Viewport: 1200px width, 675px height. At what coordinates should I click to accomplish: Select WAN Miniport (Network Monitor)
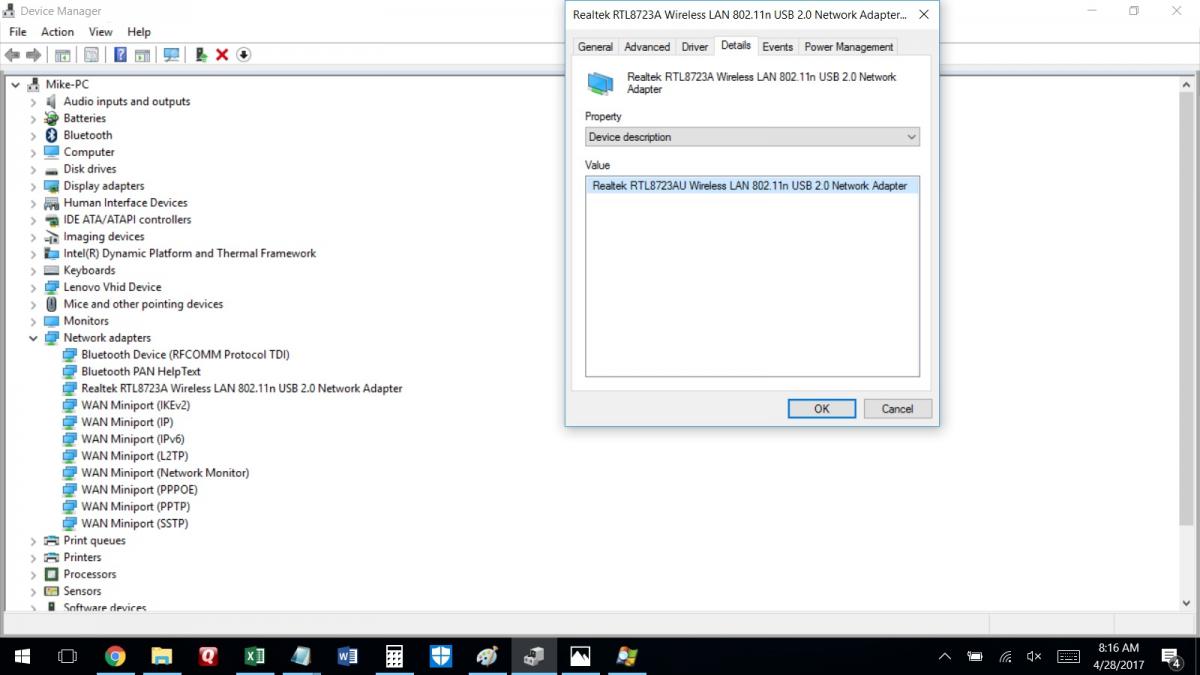tap(165, 473)
